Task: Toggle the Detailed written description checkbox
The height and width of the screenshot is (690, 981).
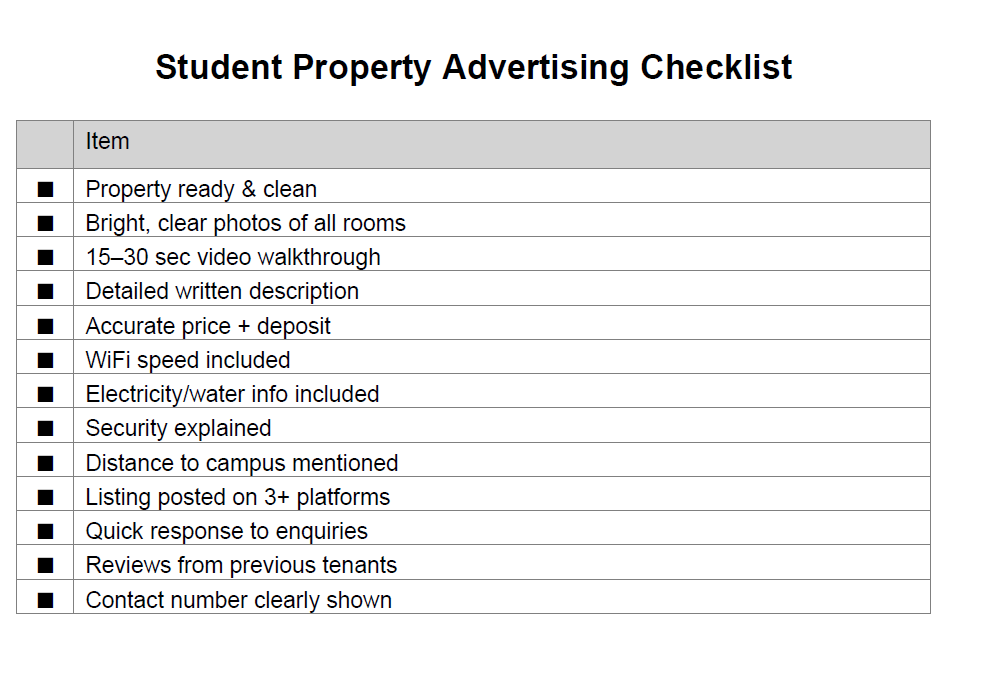Action: [x=45, y=291]
